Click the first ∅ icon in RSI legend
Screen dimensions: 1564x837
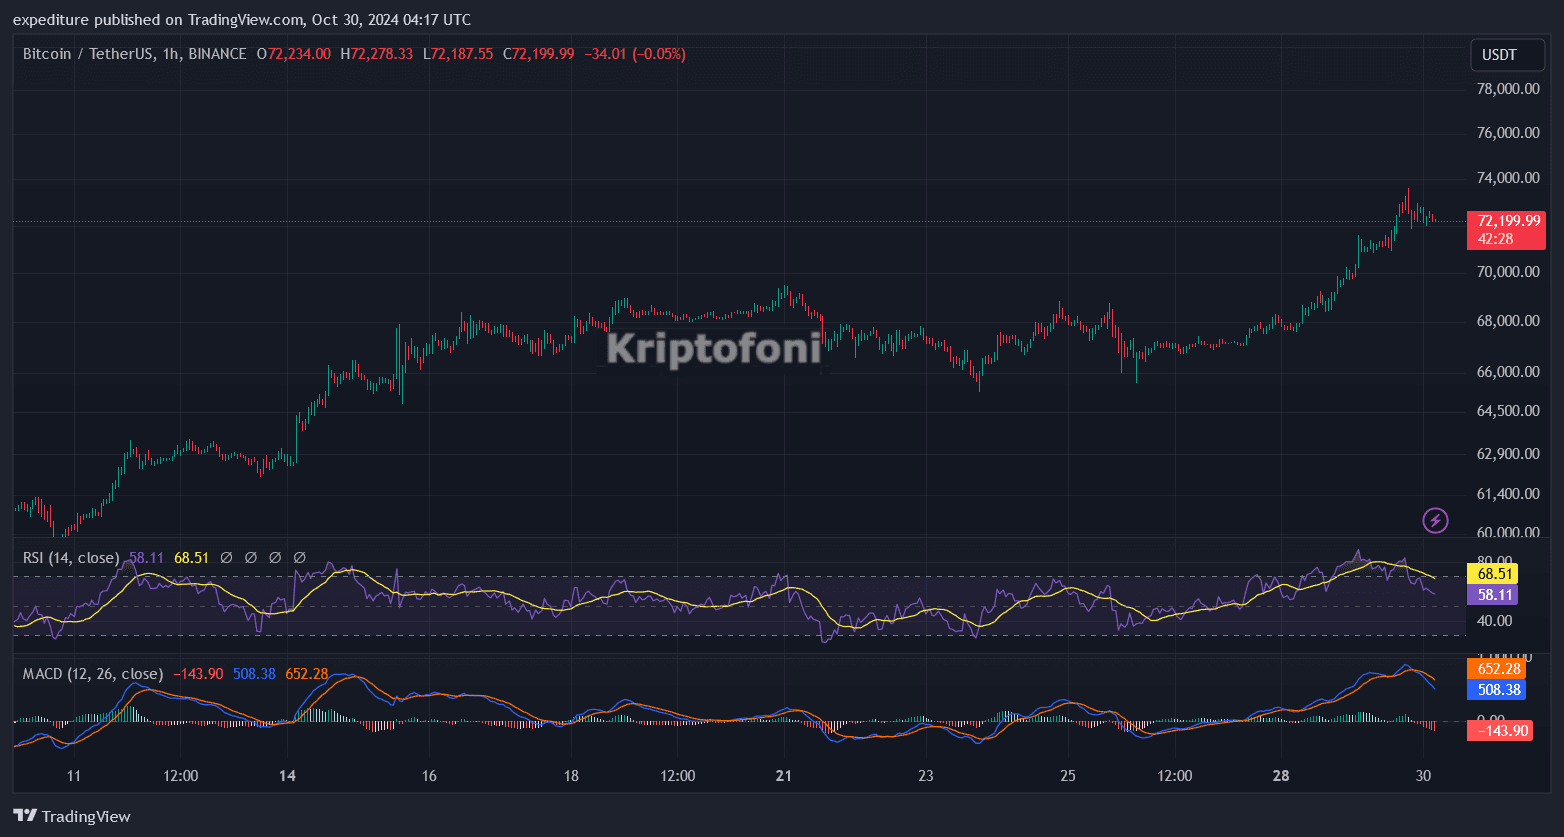pyautogui.click(x=225, y=557)
